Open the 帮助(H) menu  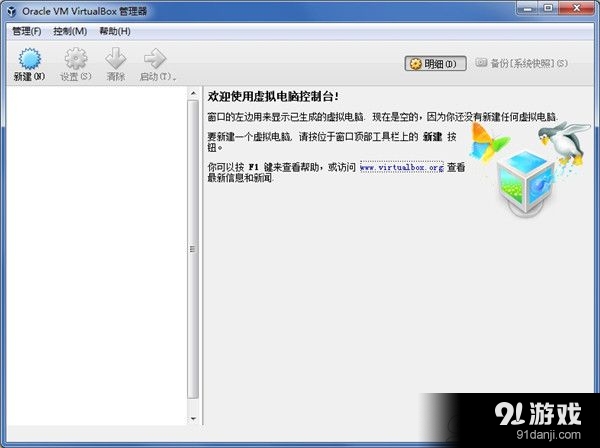click(x=115, y=31)
